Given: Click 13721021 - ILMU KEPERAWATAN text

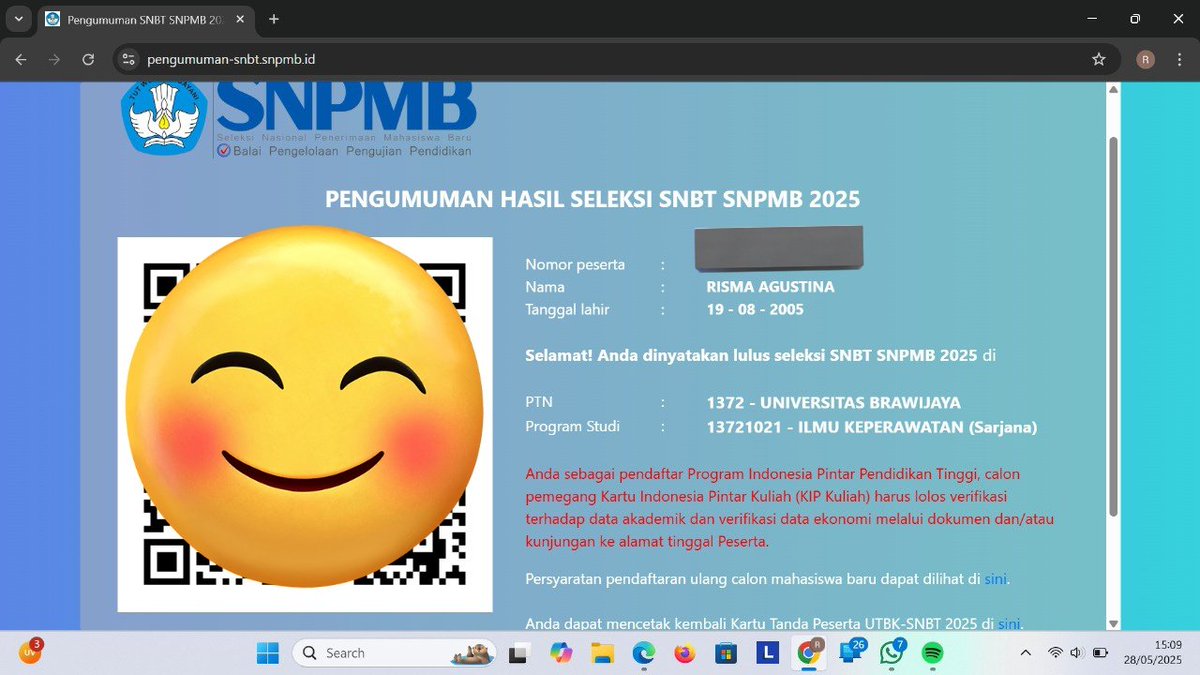Looking at the screenshot, I should pyautogui.click(x=872, y=427).
